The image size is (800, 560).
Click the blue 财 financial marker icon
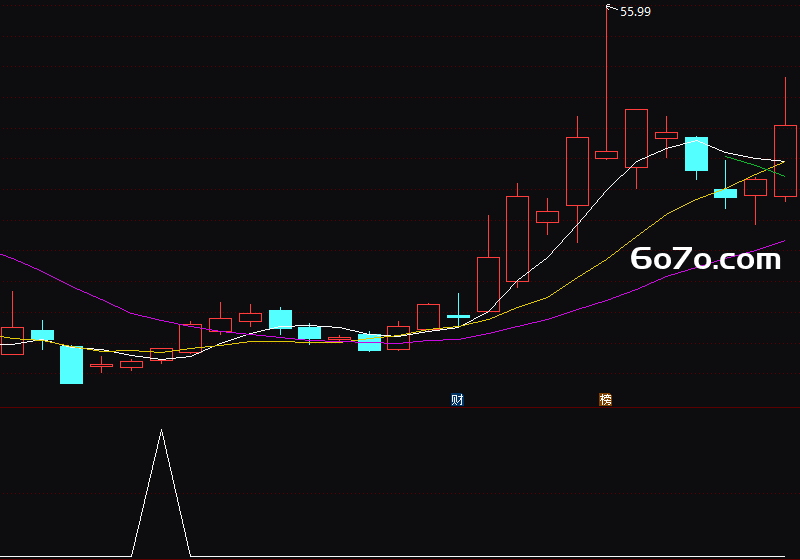click(457, 400)
